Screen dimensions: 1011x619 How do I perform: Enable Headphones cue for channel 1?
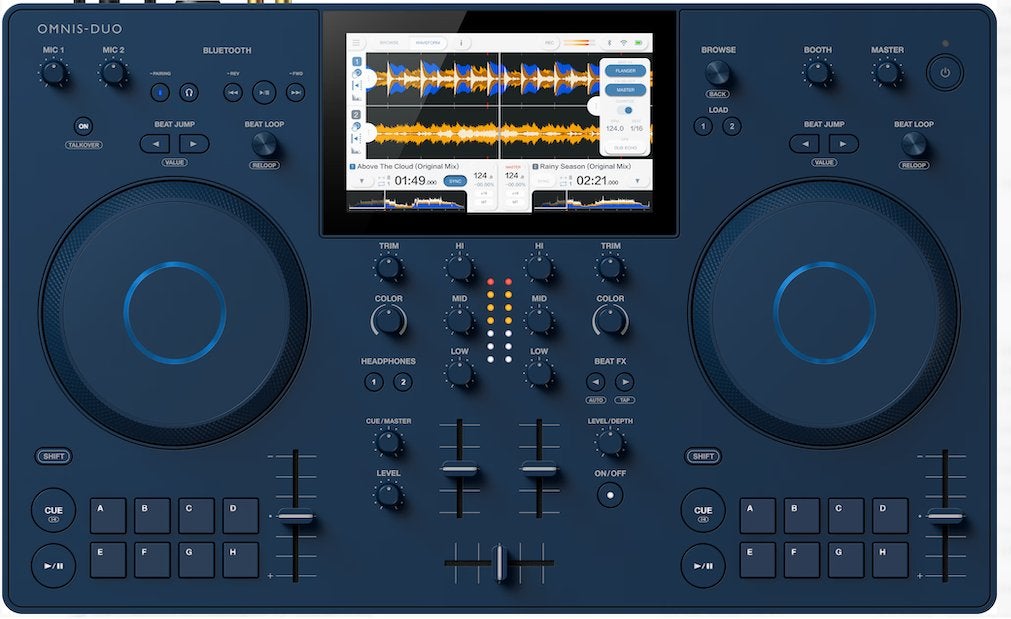click(x=373, y=382)
